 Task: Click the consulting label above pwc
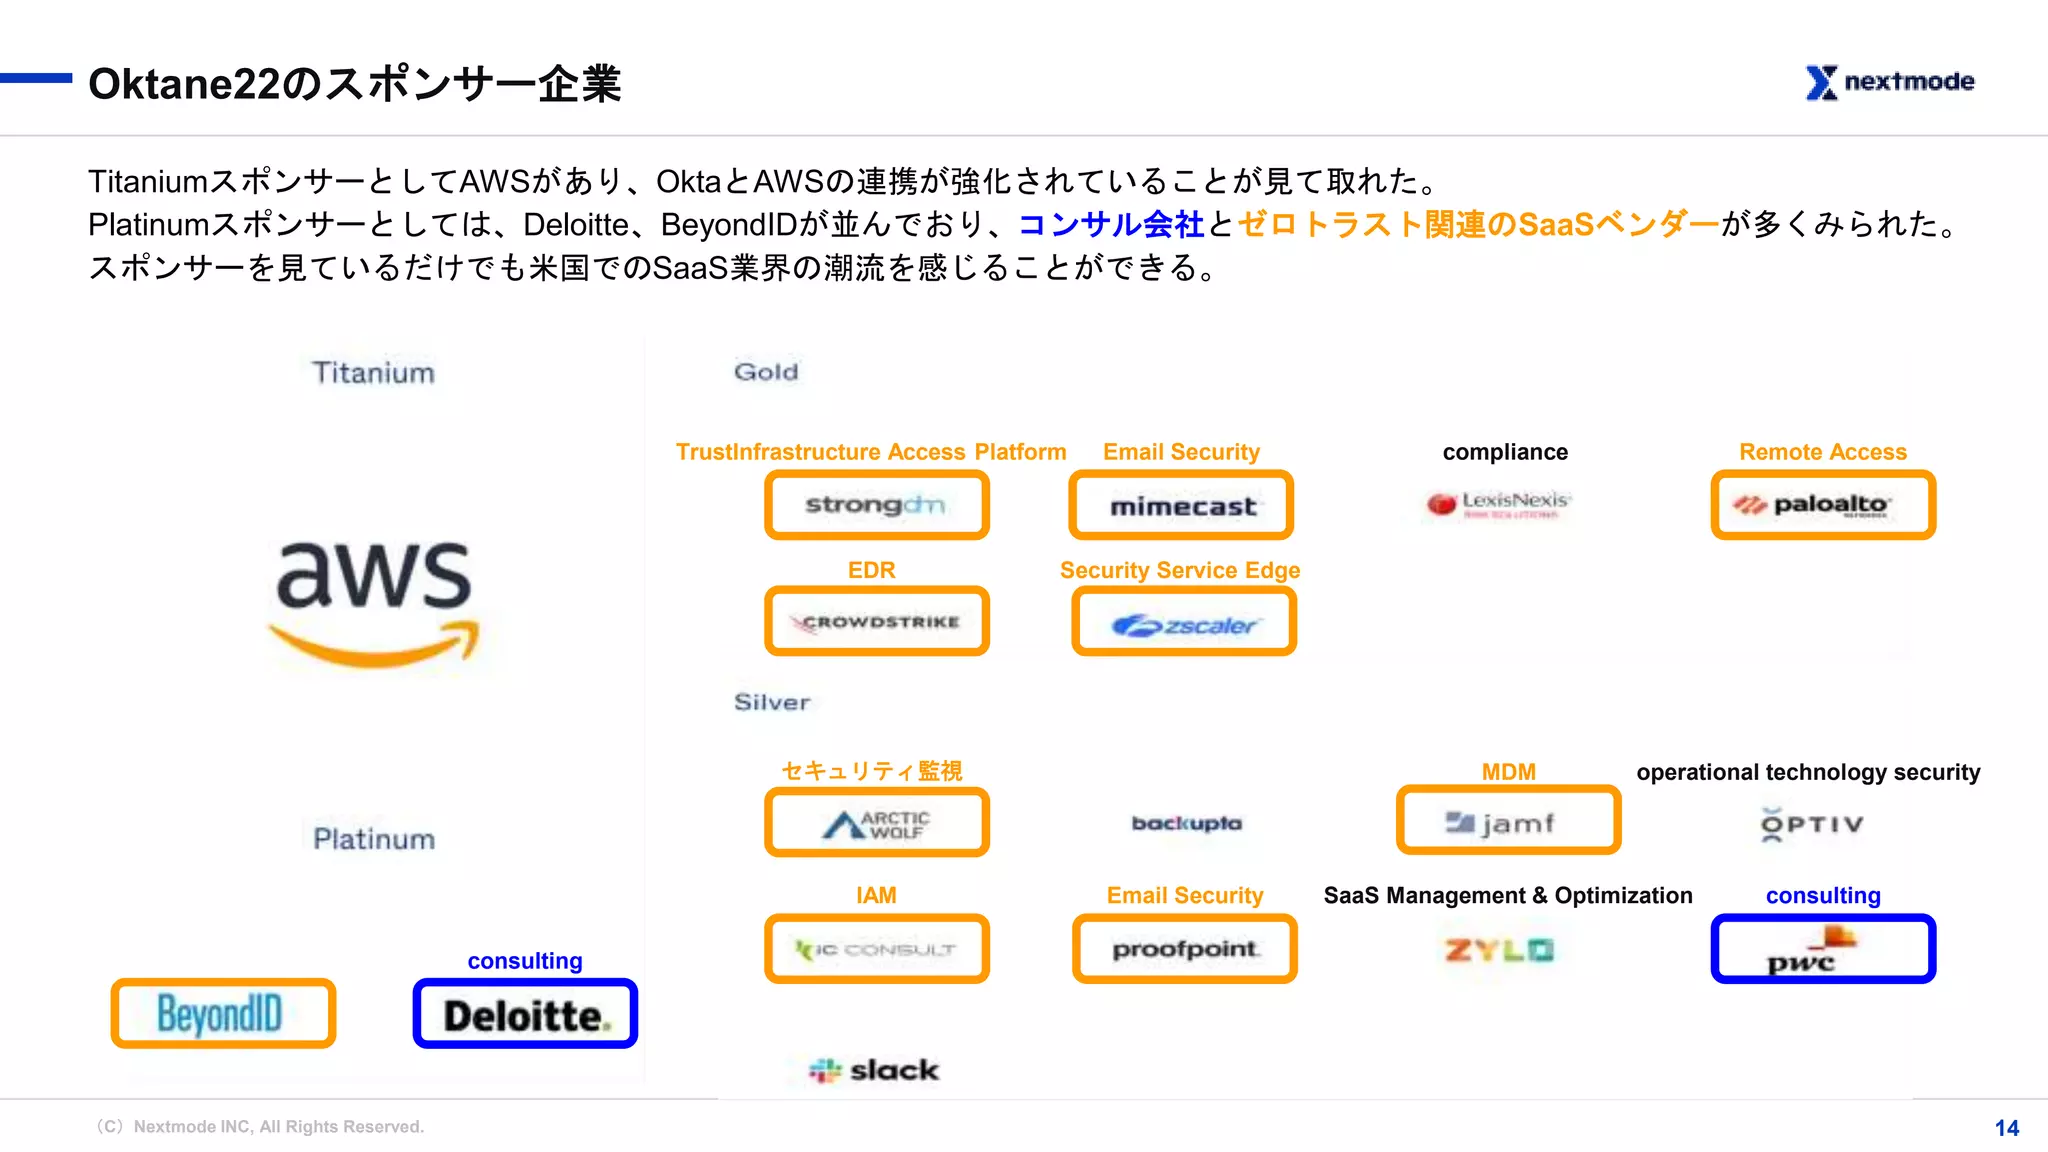(1823, 895)
